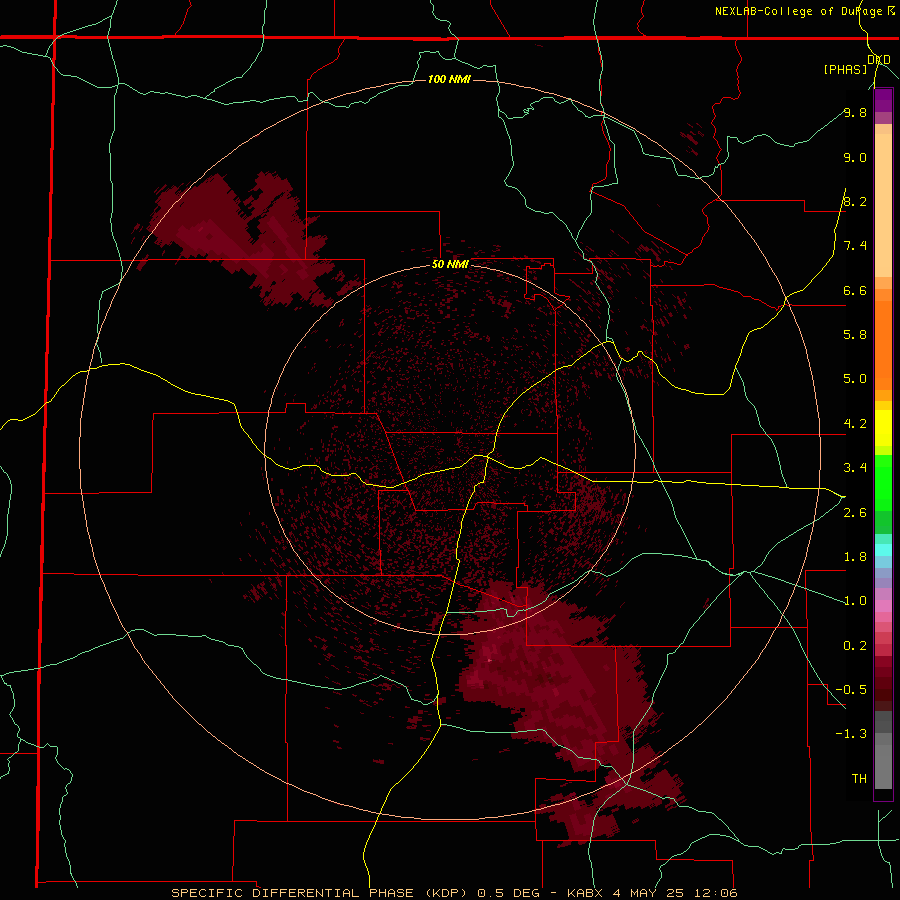This screenshot has width=900, height=900.
Task: Click the KABX 4 MAY 25 12:06 timestamp
Action: point(652,893)
